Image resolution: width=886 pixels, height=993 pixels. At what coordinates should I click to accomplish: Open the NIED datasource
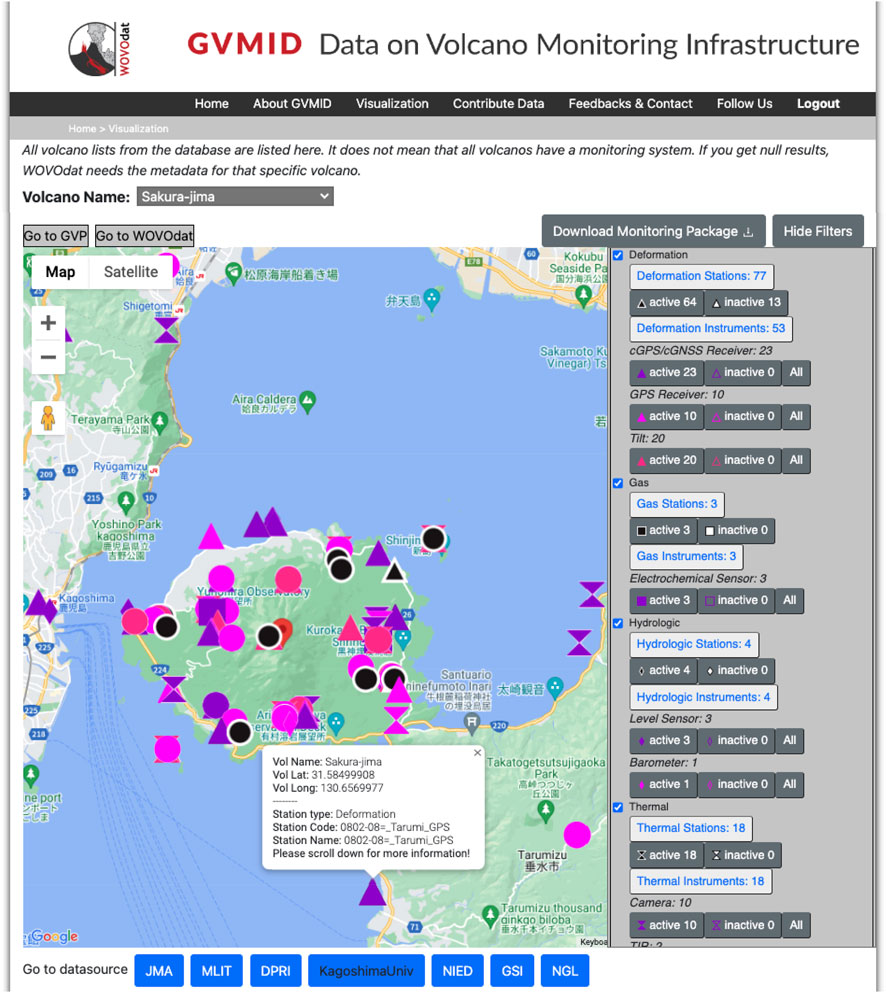457,971
